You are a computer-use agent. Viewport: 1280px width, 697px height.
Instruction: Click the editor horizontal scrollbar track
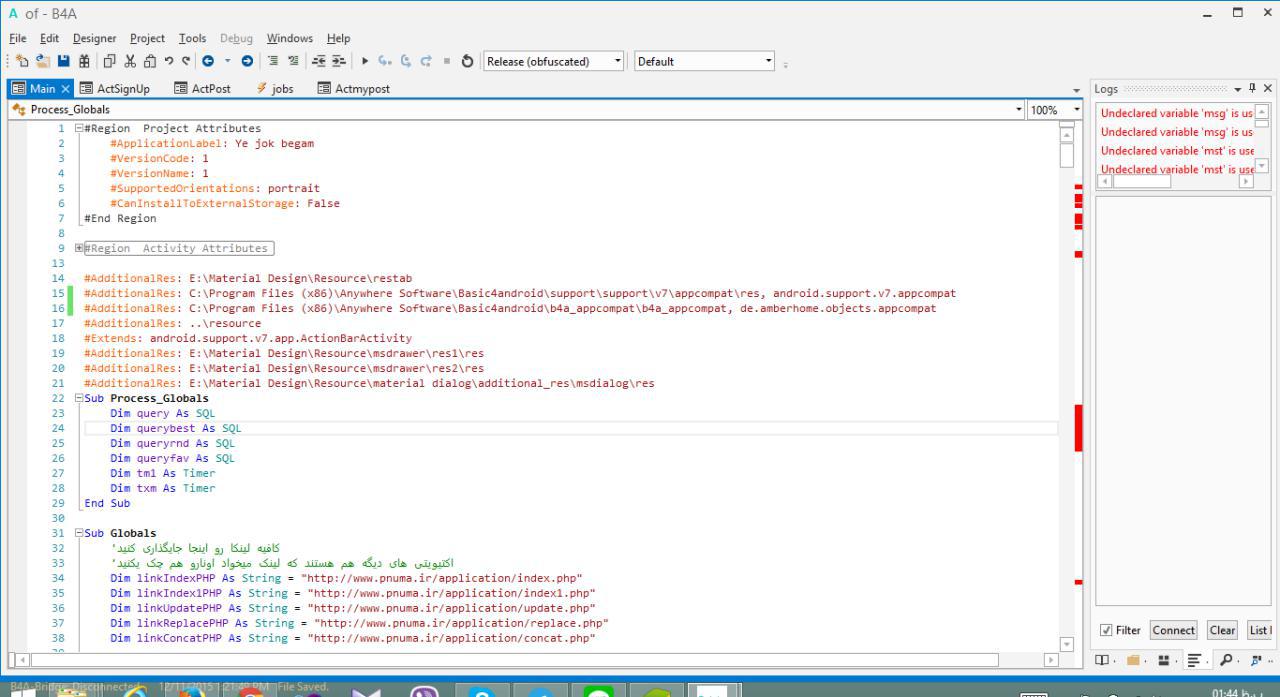click(x=500, y=660)
